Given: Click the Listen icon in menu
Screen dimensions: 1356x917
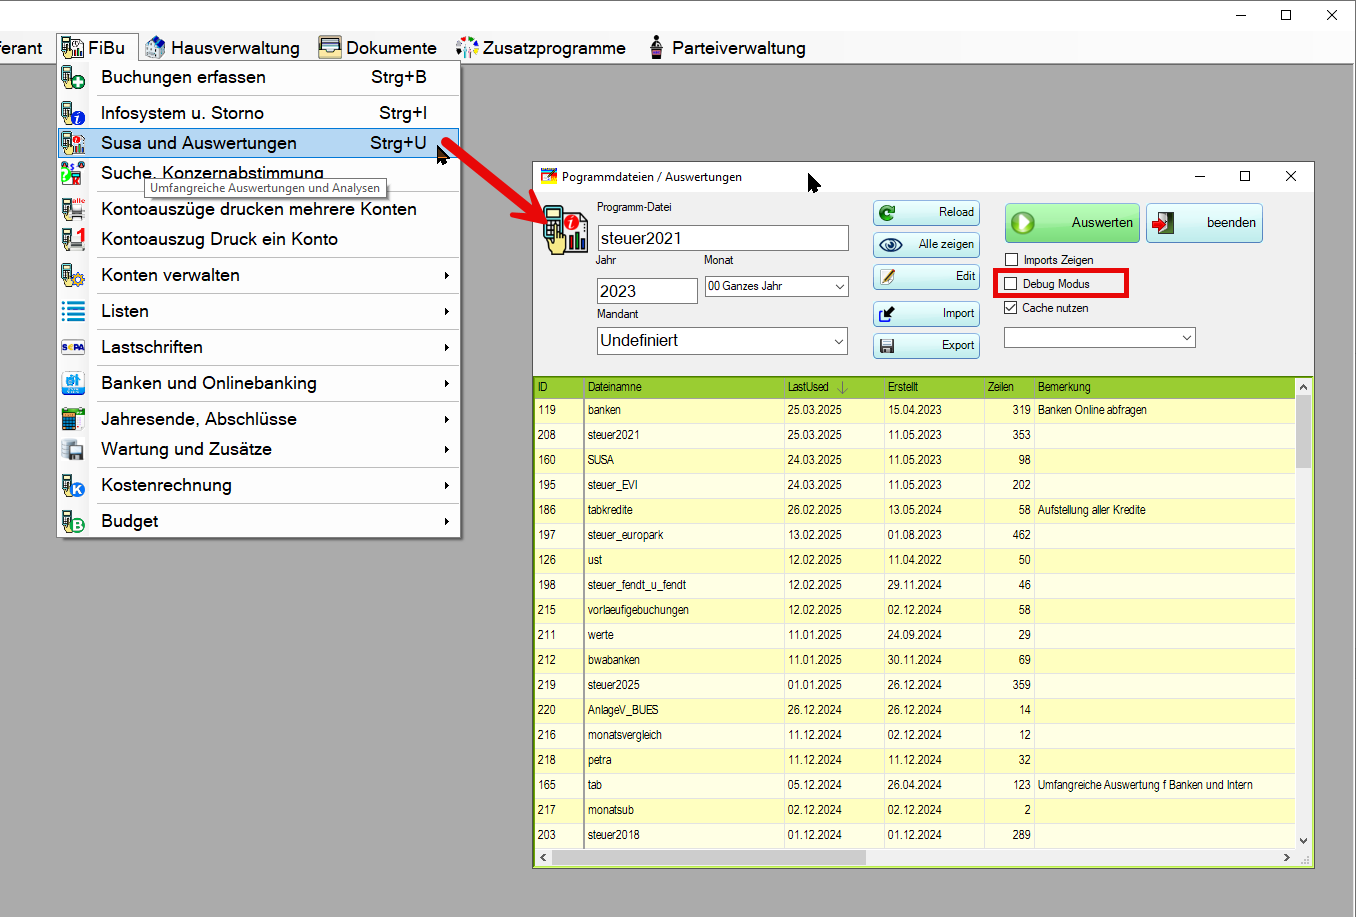Looking at the screenshot, I should (73, 311).
